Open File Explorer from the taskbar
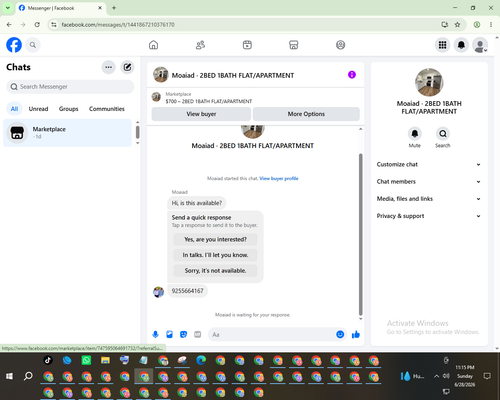Viewport: 500px width, 400px height. pyautogui.click(x=105, y=360)
